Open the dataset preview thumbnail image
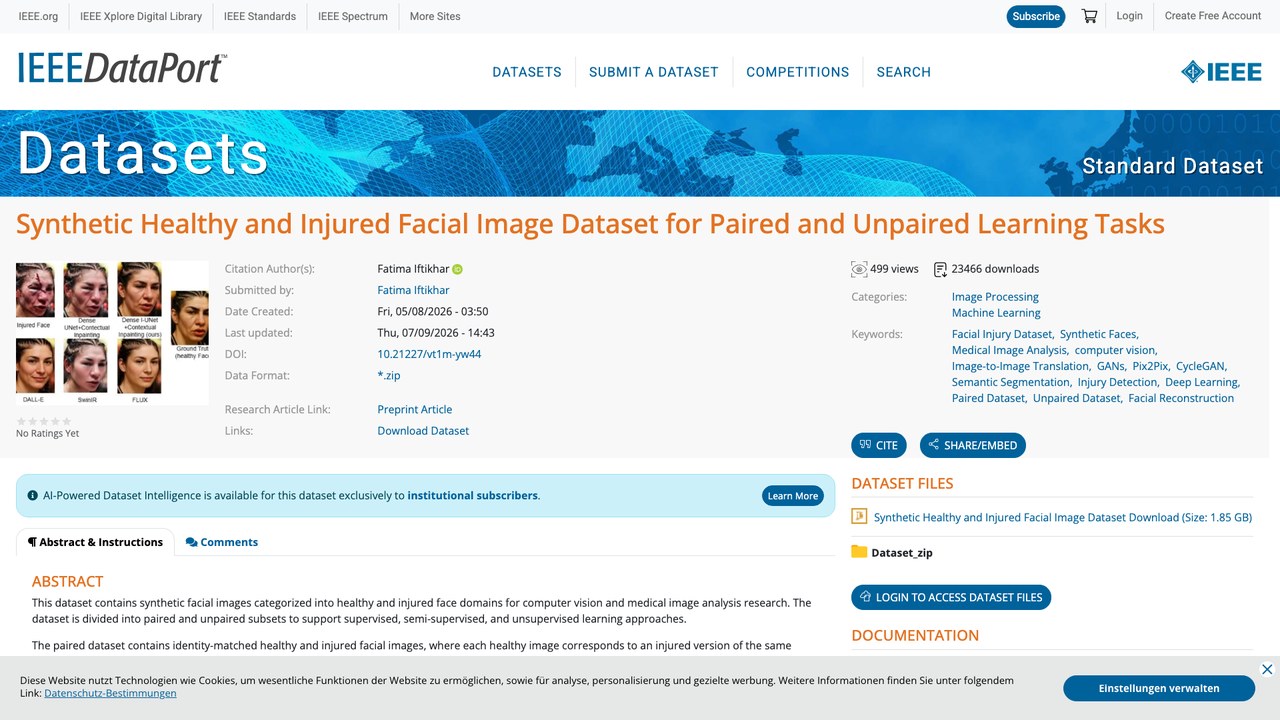 coord(112,333)
